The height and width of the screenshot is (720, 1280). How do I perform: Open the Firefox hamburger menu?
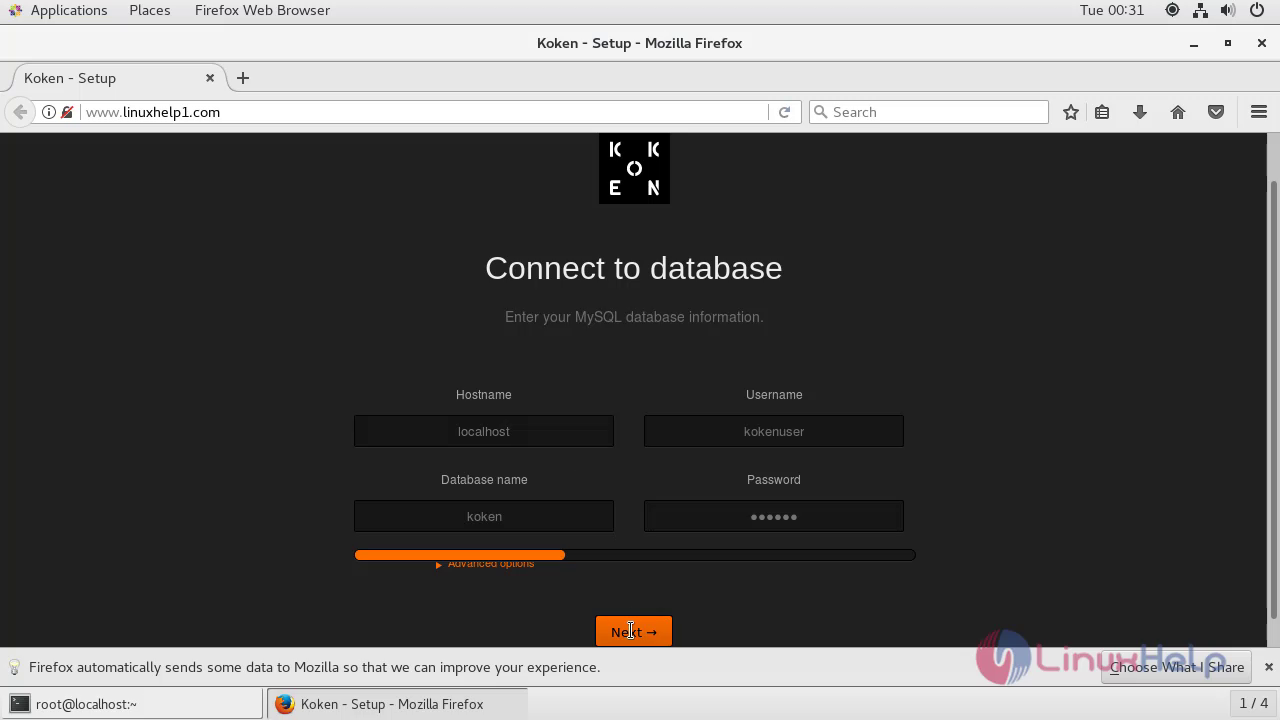[x=1259, y=112]
